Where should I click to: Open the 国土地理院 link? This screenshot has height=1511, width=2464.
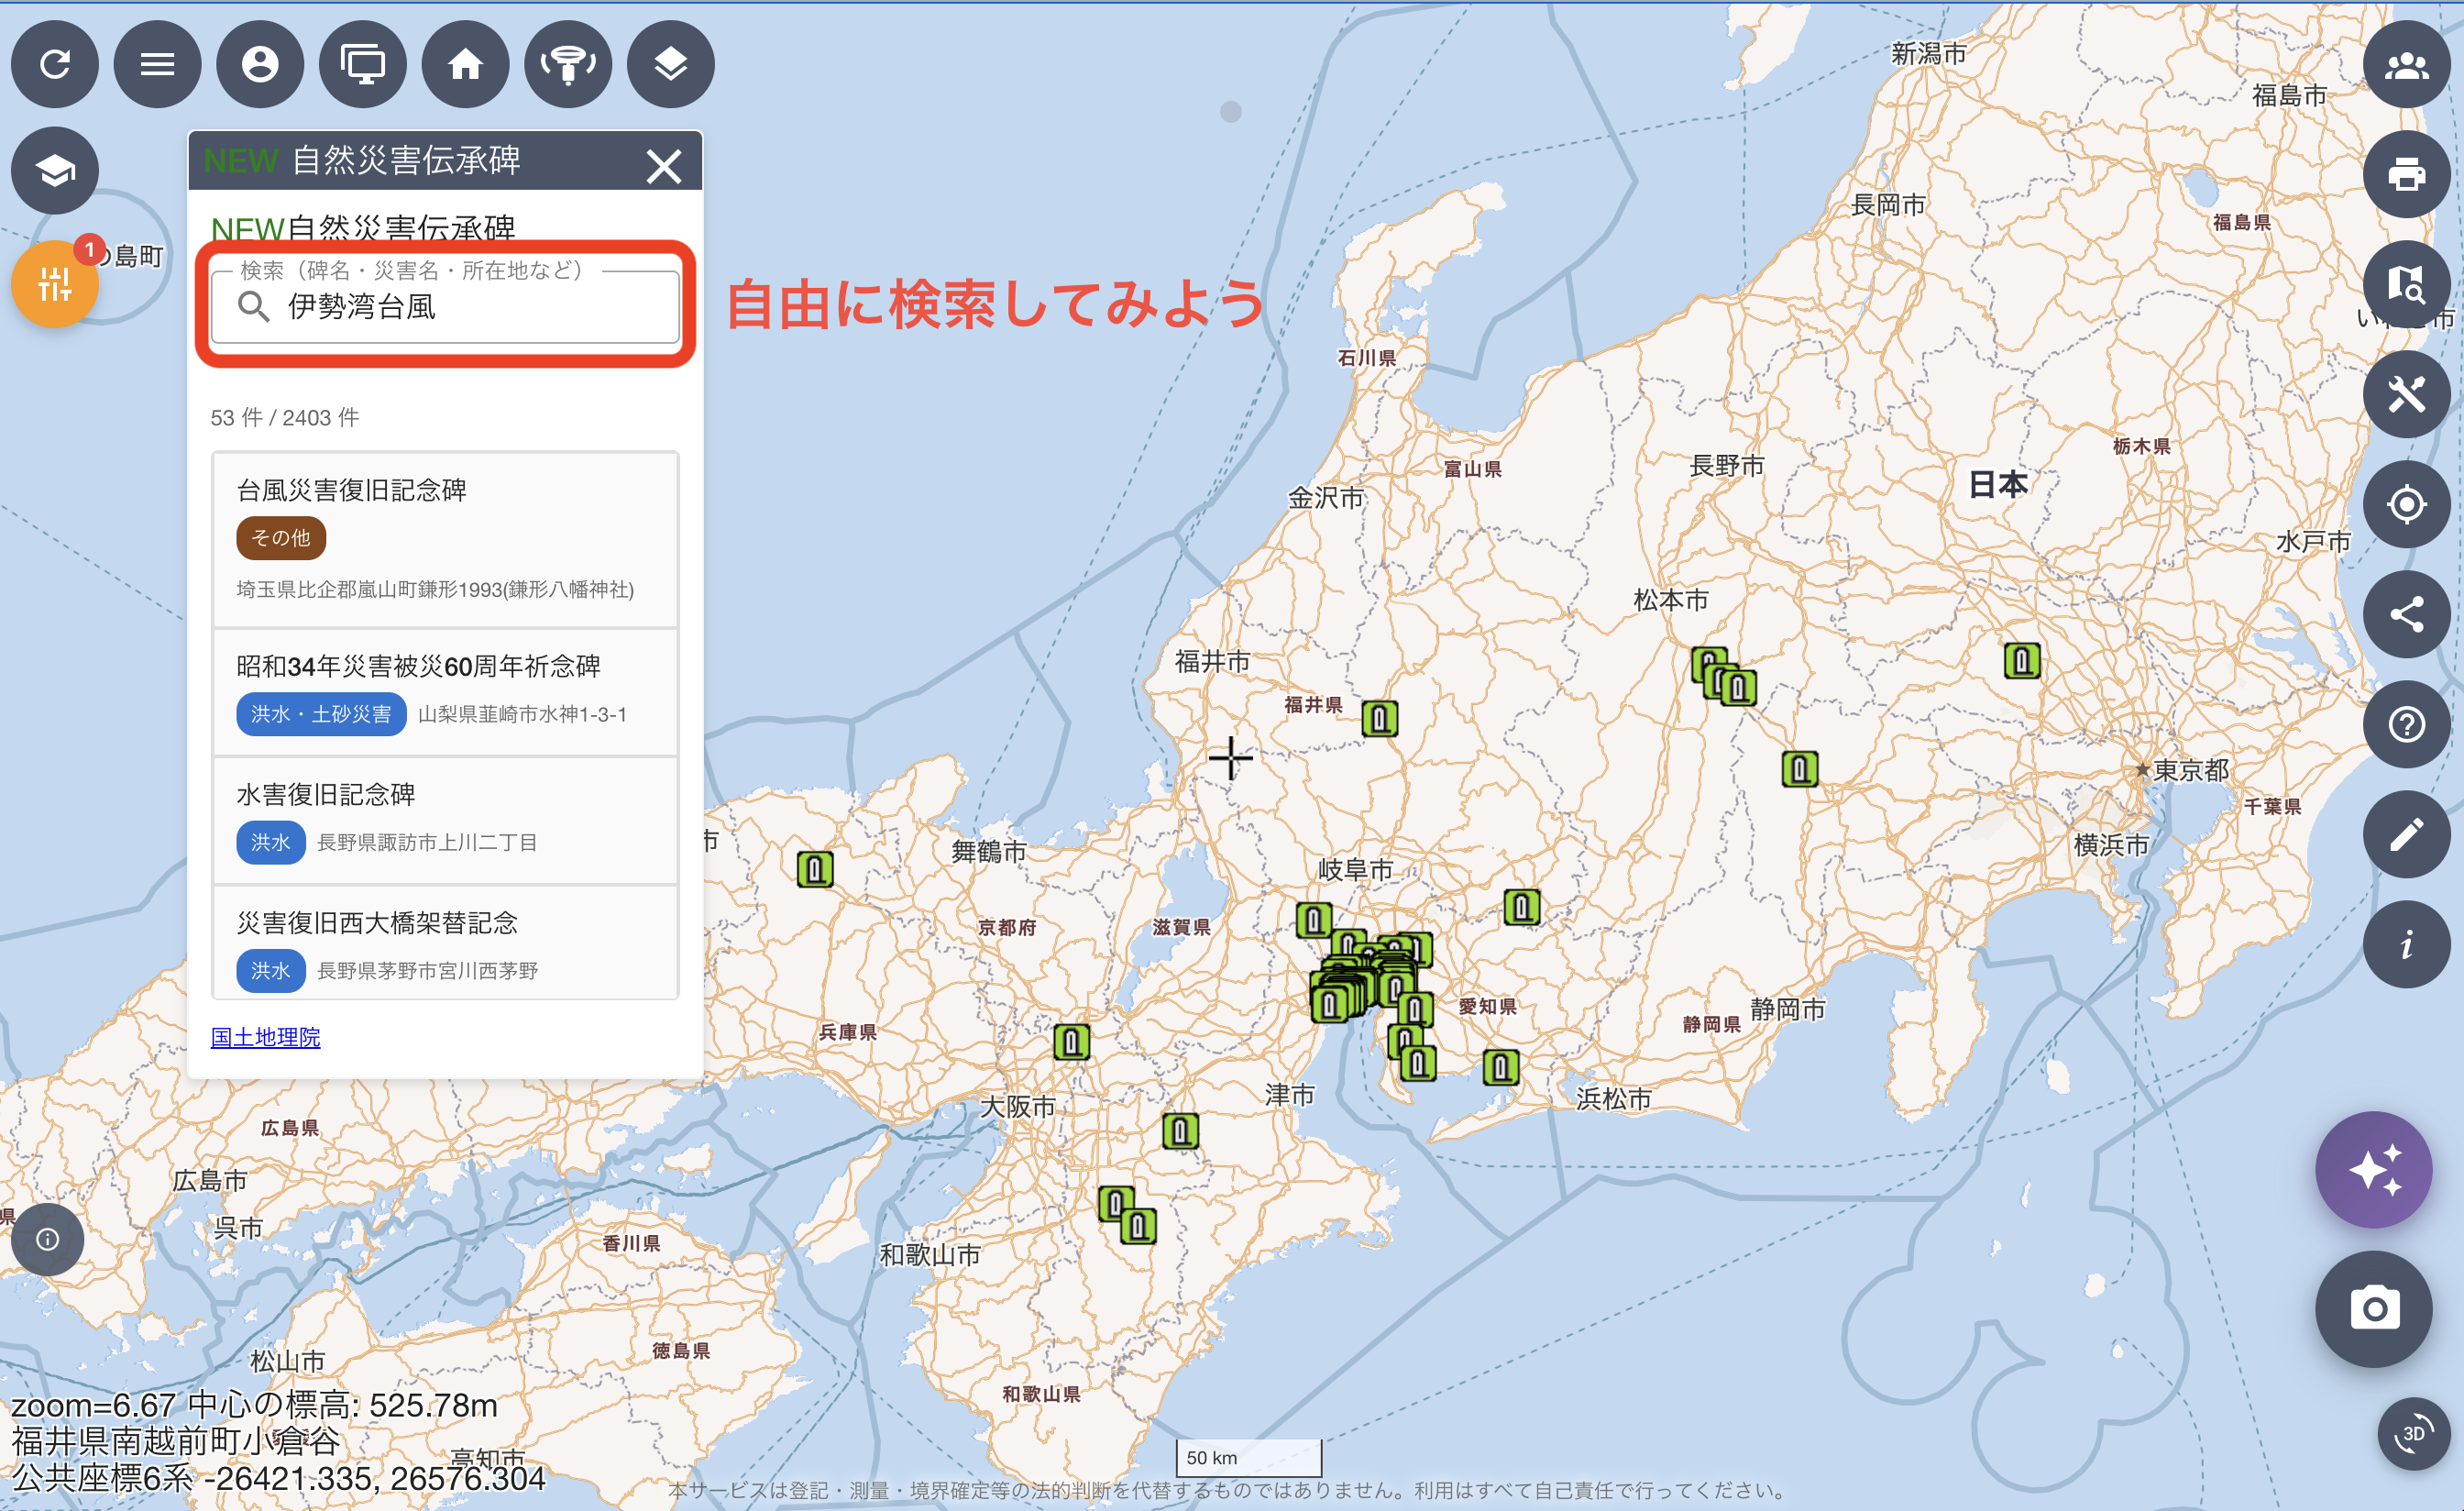265,1037
